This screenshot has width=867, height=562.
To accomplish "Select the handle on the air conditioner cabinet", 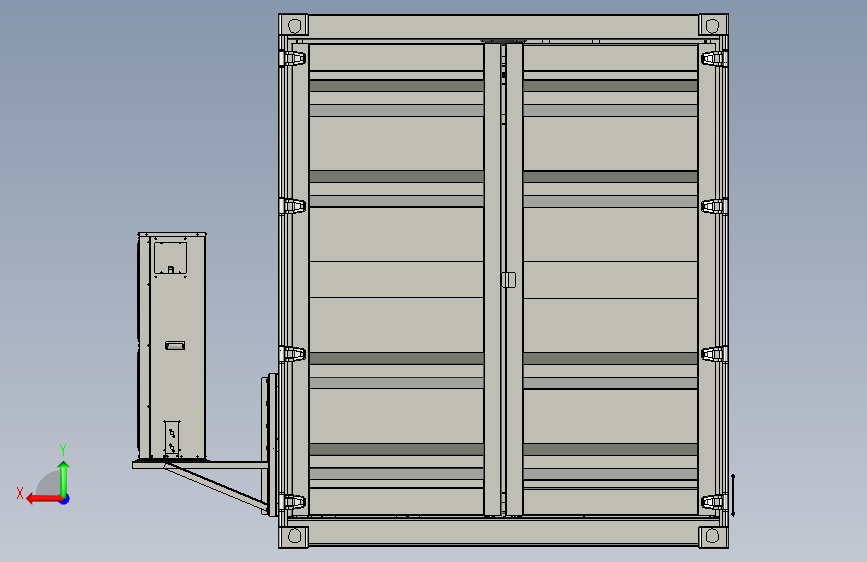I will coord(175,346).
